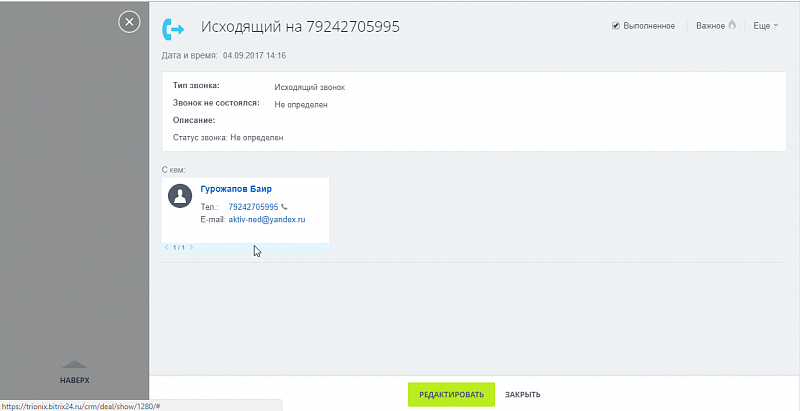This screenshot has width=800, height=411.
Task: Go to previous contact with left chevron
Action: click(x=167, y=248)
